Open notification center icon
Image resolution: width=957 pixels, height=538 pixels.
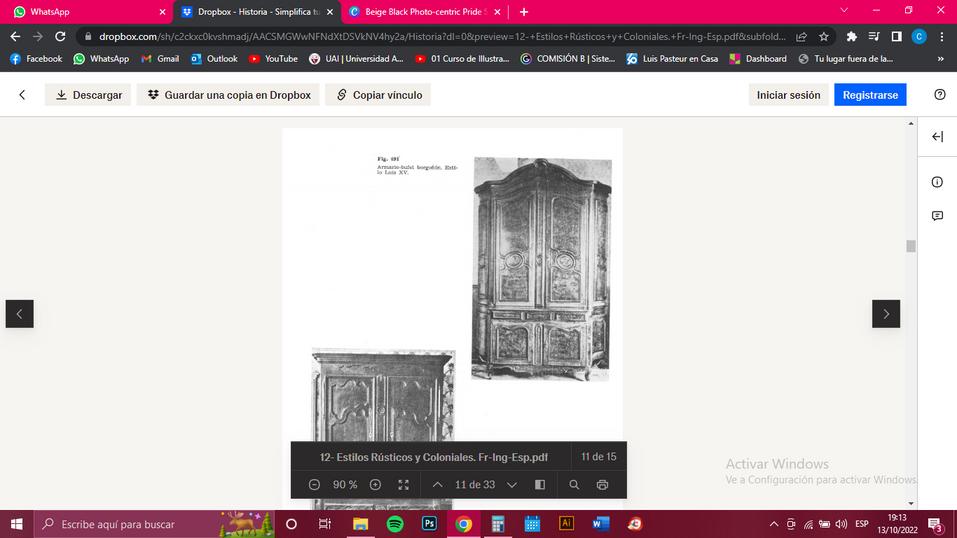pyautogui.click(x=935, y=525)
